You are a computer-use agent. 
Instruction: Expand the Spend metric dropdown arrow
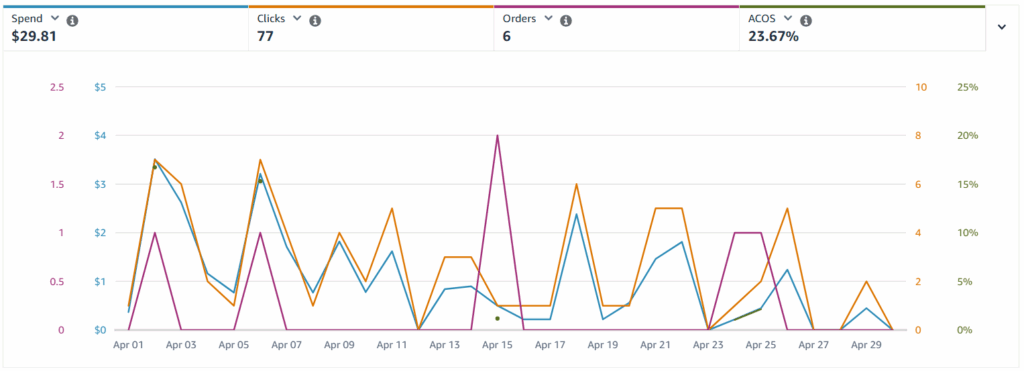point(55,19)
